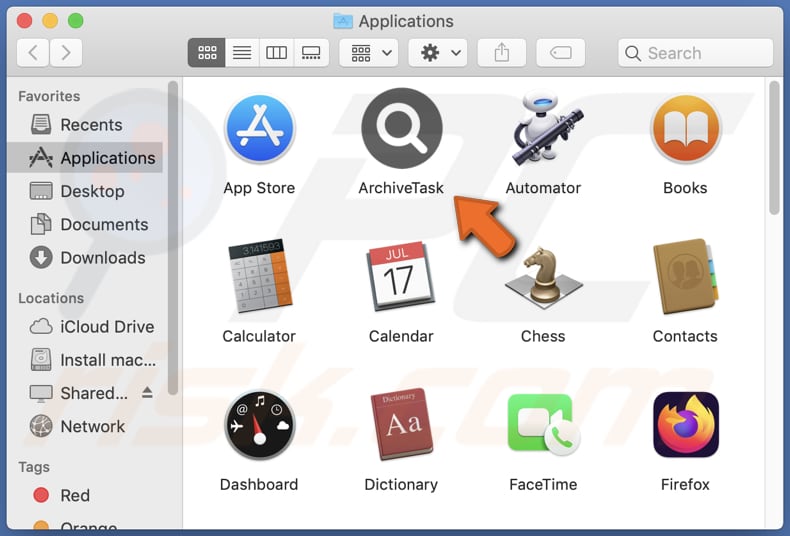790x536 pixels.
Task: Open the FaceTime application
Action: point(543,424)
